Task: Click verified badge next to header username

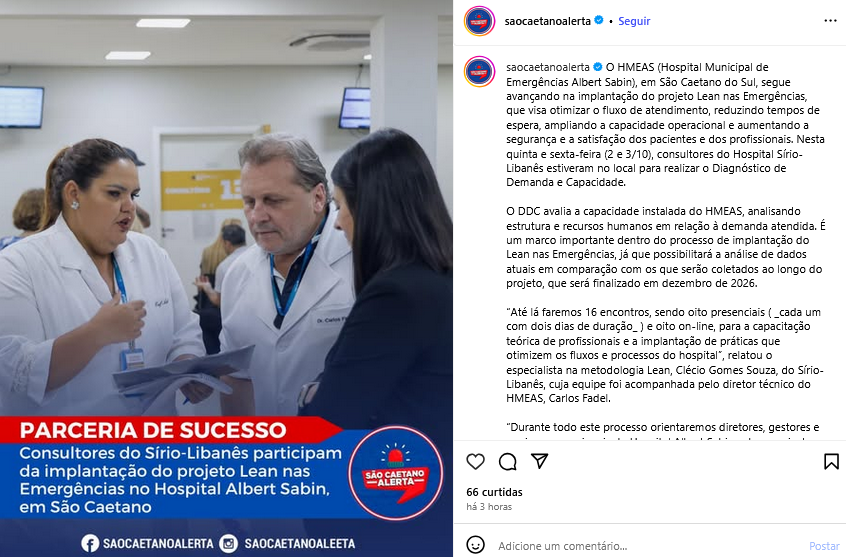Action: pyautogui.click(x=598, y=21)
